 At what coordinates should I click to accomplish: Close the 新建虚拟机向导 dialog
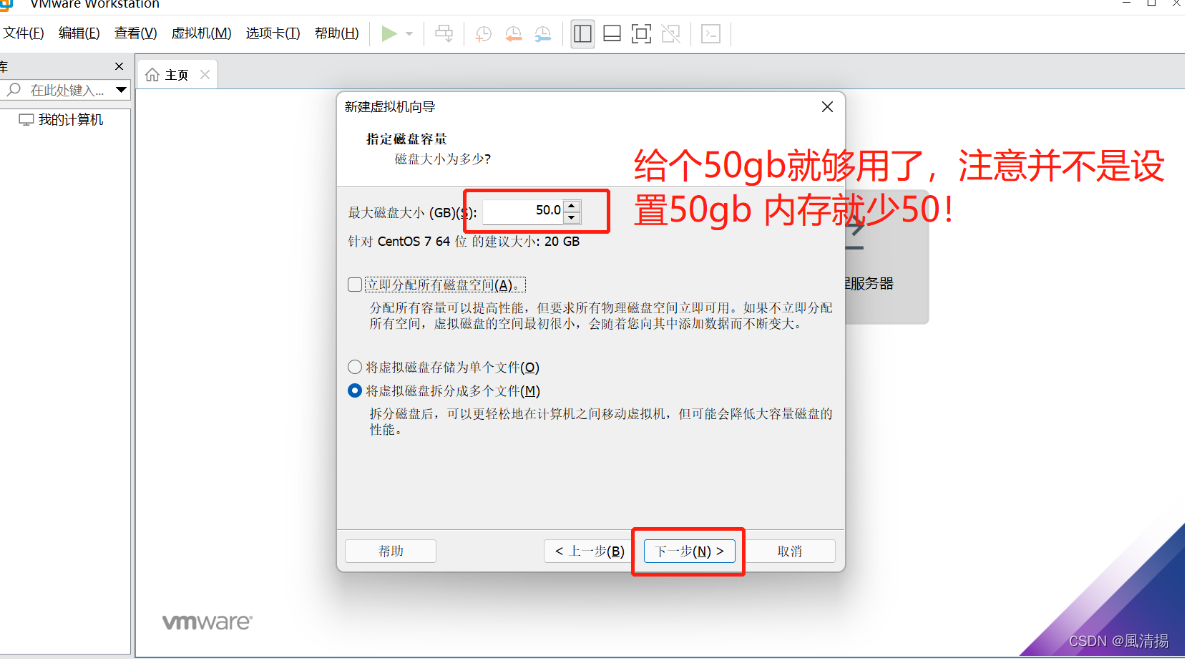828,107
